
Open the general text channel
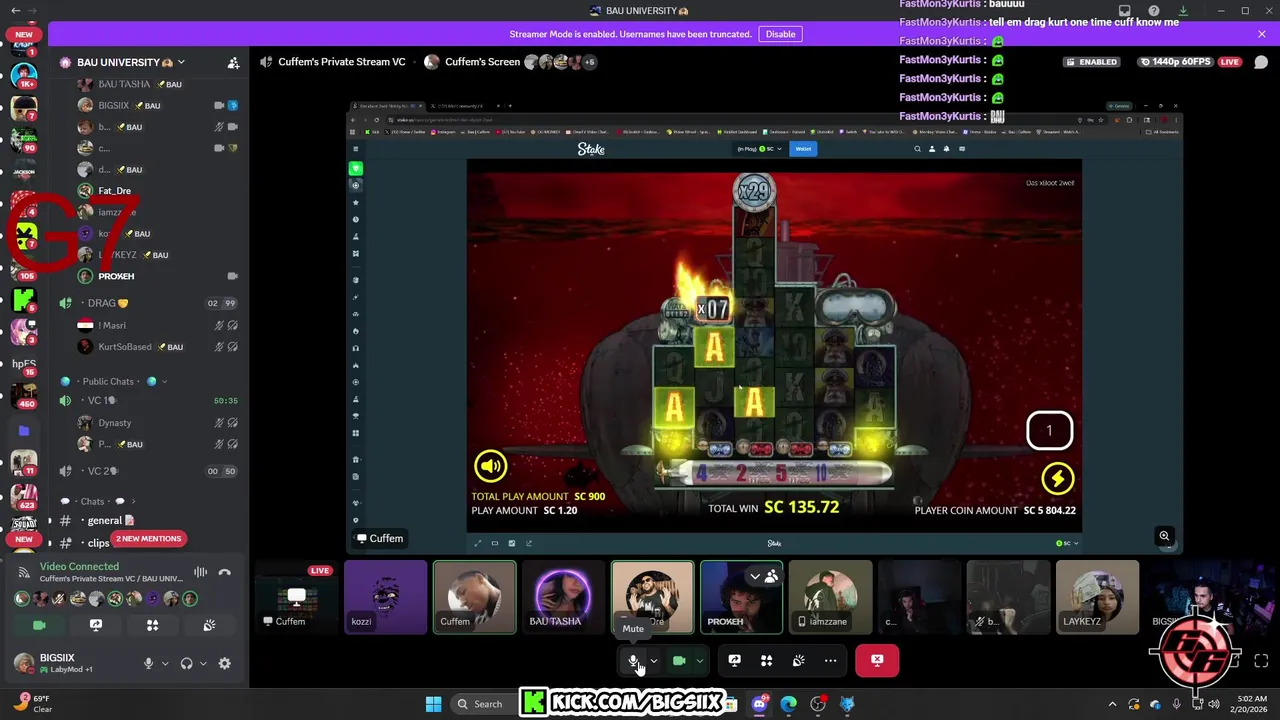pyautogui.click(x=148, y=520)
